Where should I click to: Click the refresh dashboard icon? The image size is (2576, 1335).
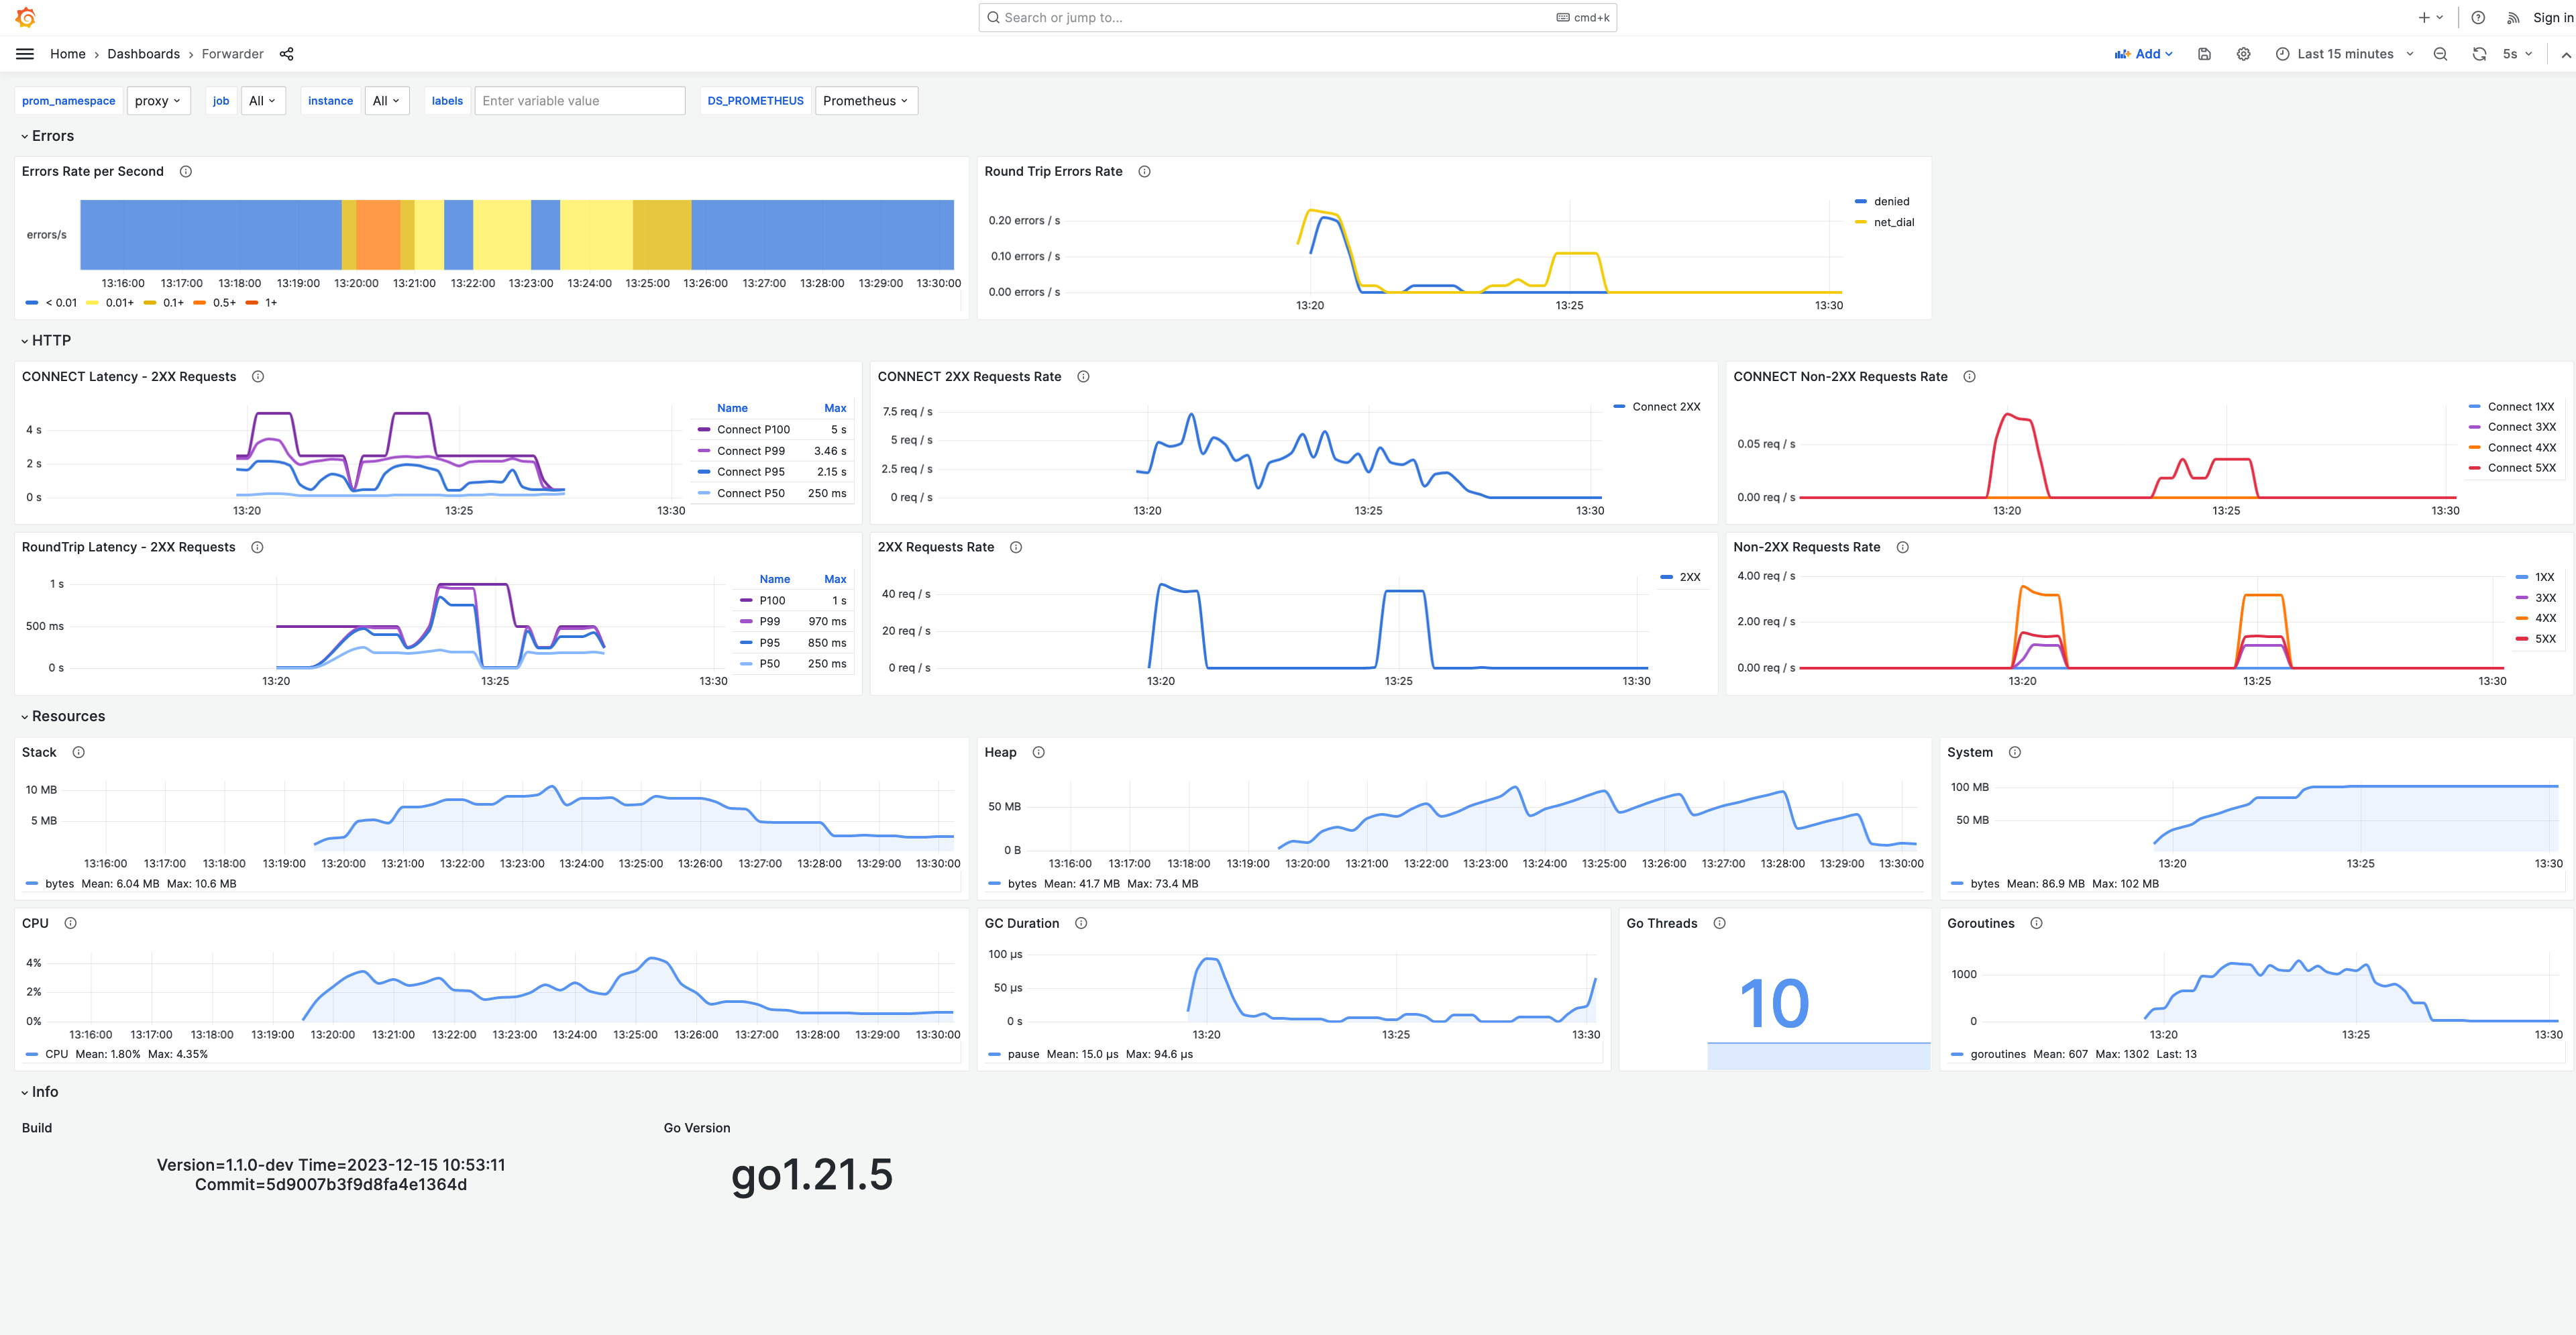pos(2479,54)
